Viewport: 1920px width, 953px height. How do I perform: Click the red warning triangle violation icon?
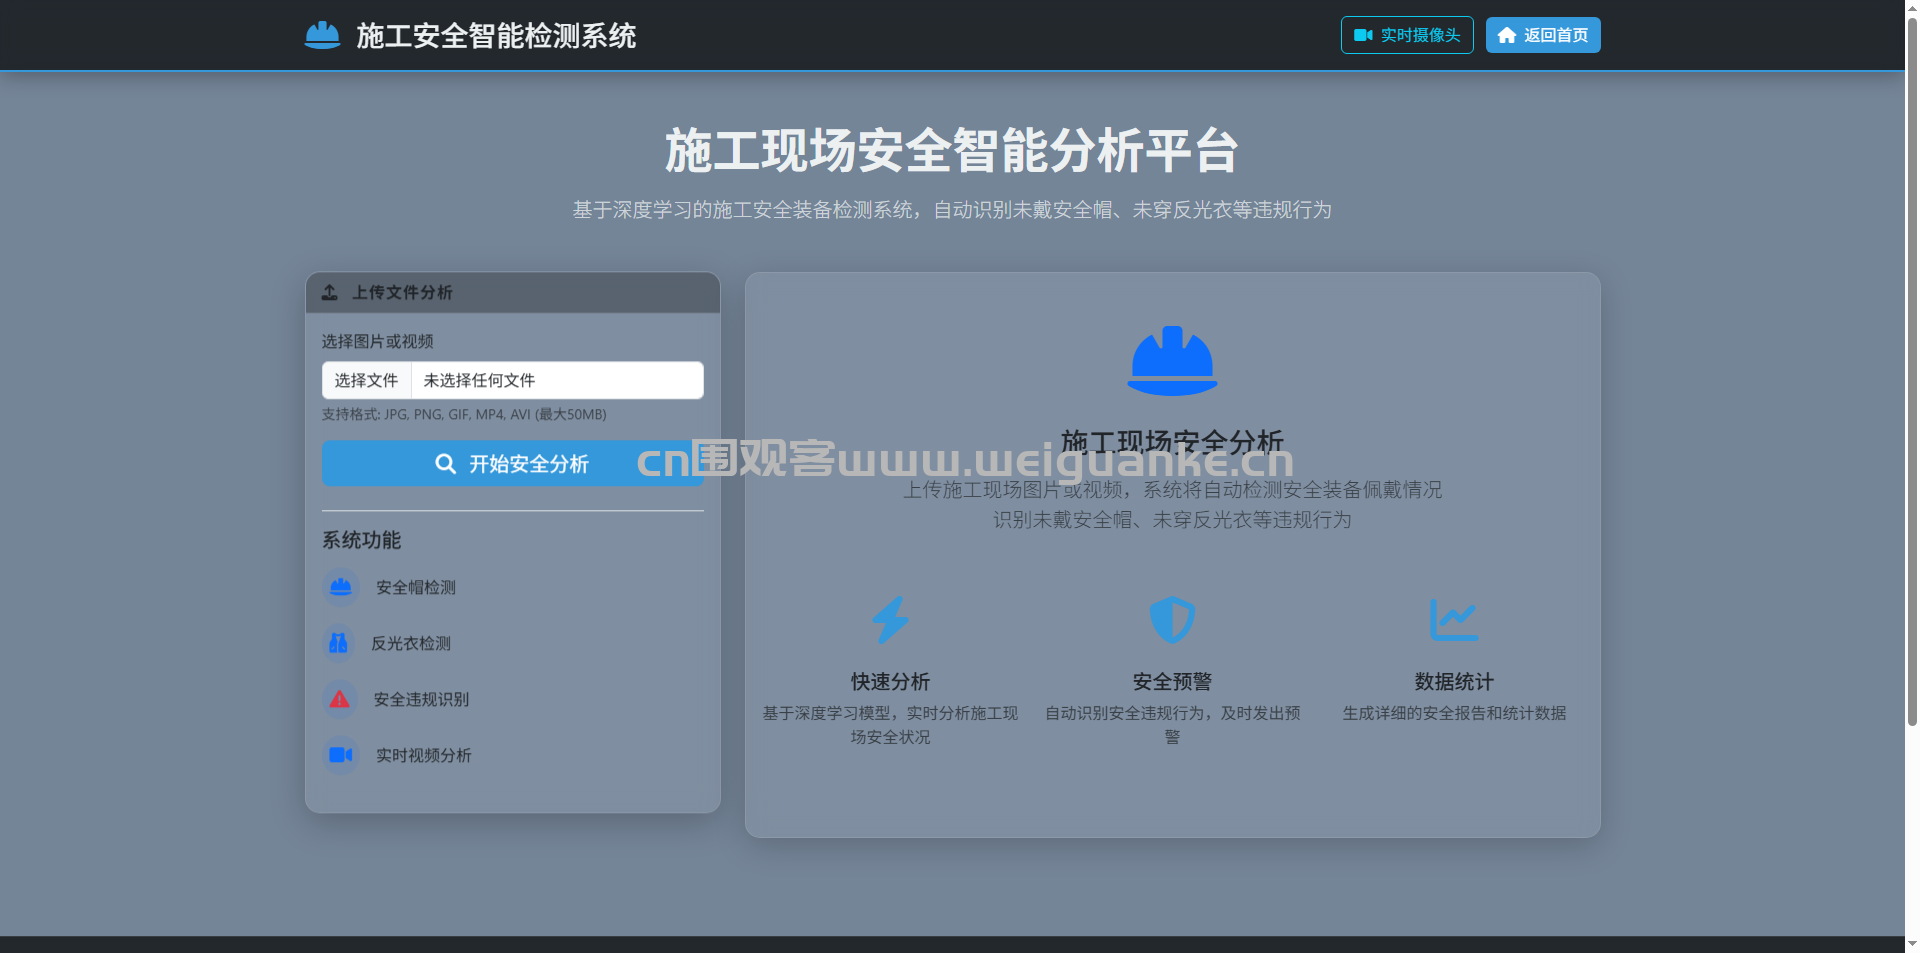[x=340, y=699]
